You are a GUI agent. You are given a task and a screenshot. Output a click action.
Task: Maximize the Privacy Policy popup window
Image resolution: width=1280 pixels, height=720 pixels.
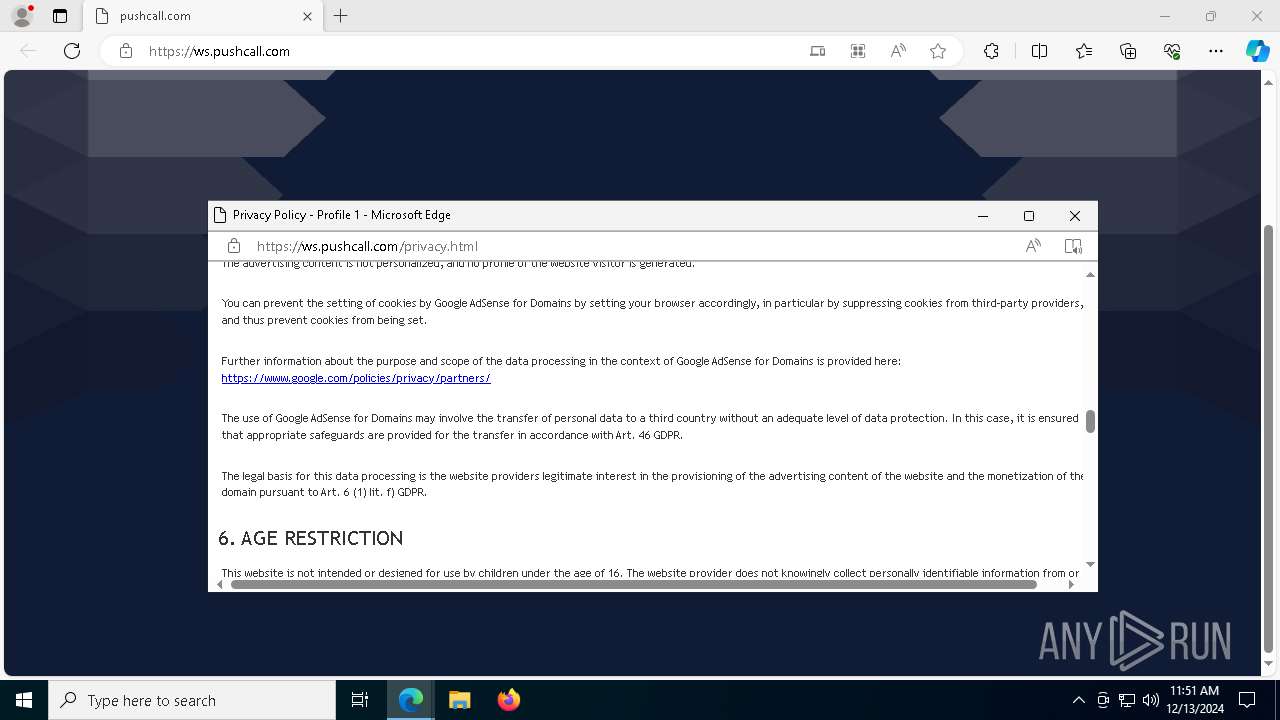coord(1029,216)
